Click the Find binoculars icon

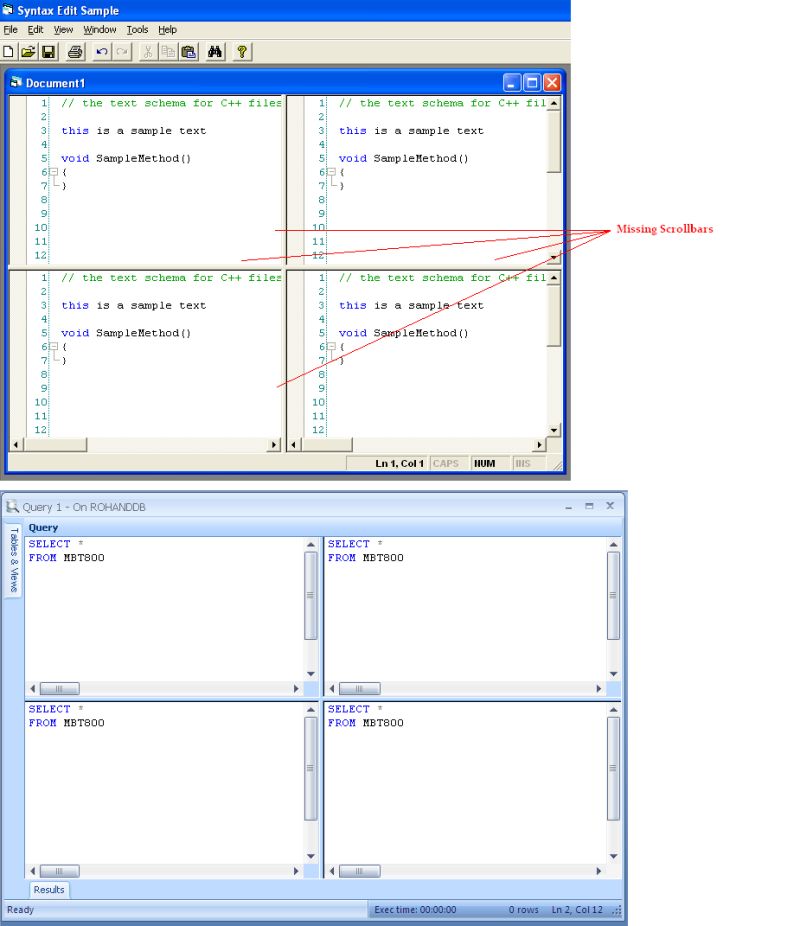(x=215, y=52)
